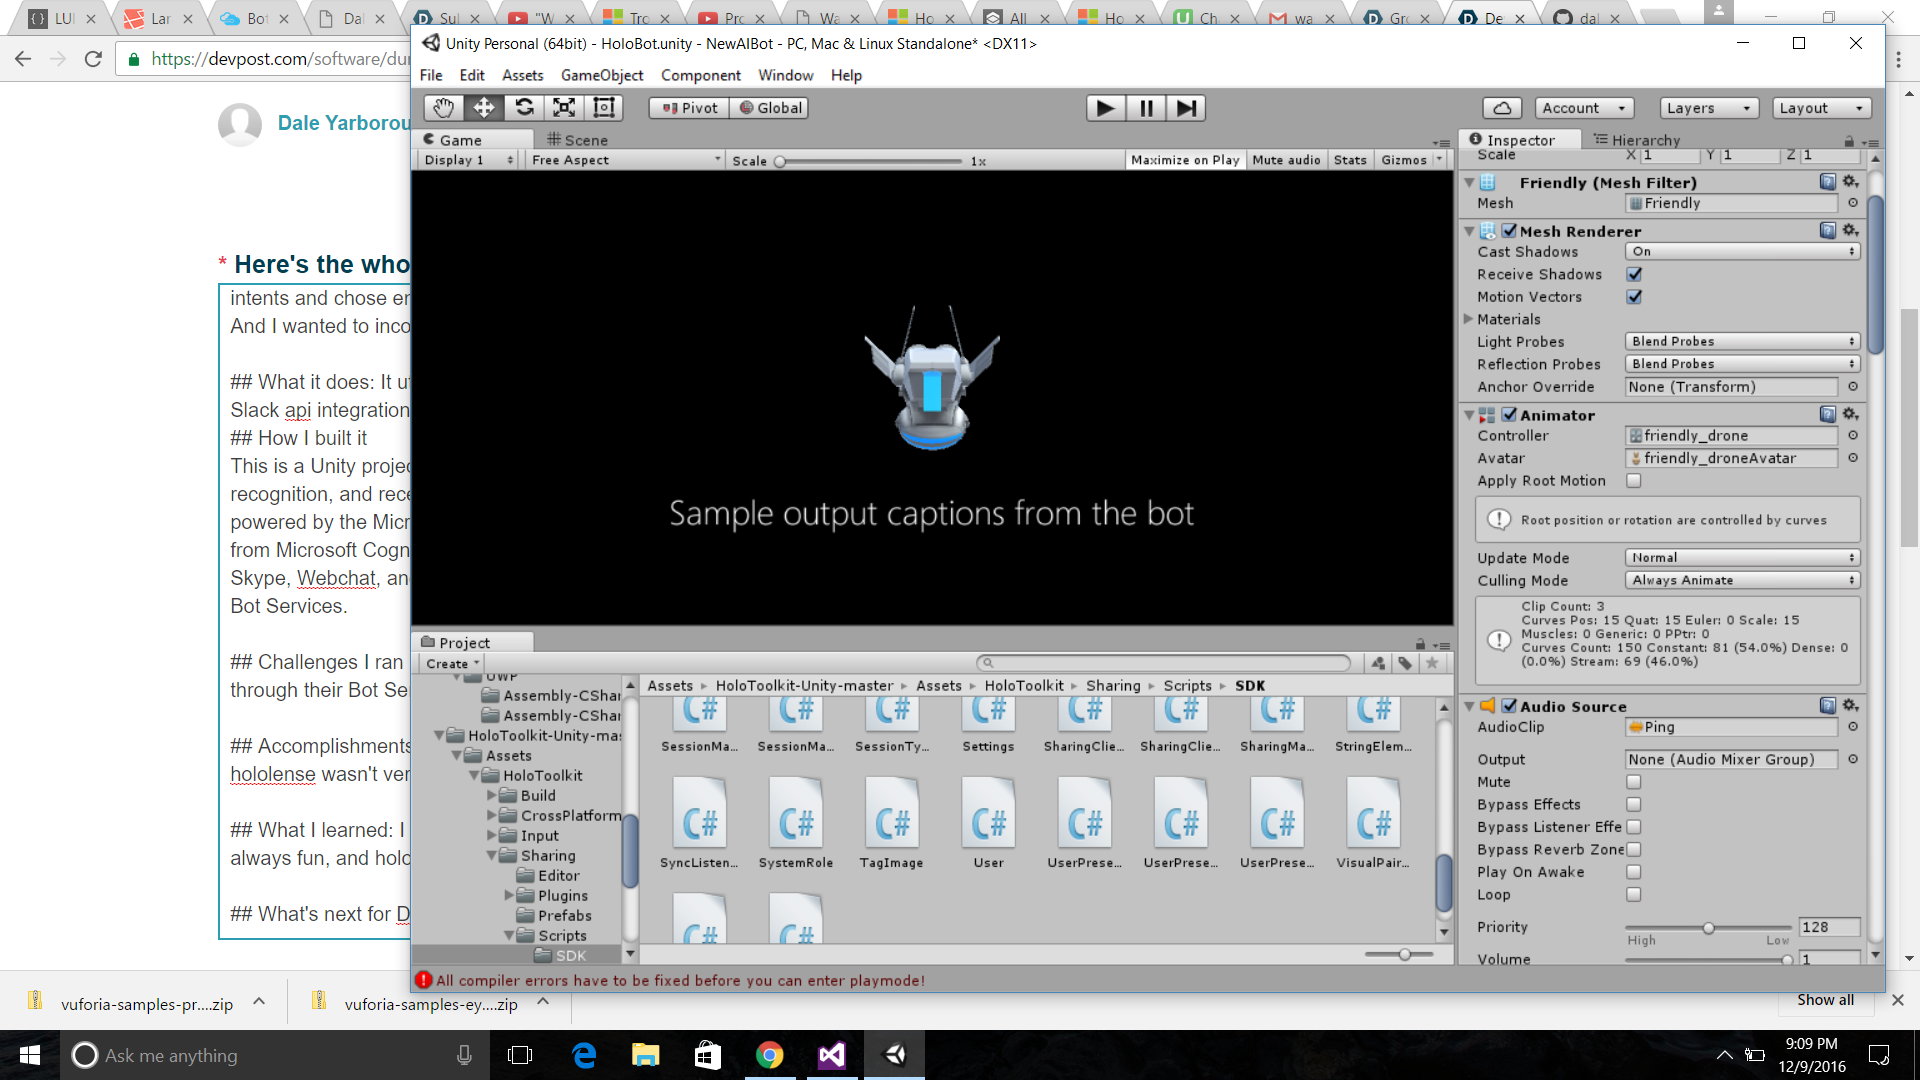Adjust the audio Priority slider
The height and width of the screenshot is (1080, 1920).
click(x=1708, y=928)
